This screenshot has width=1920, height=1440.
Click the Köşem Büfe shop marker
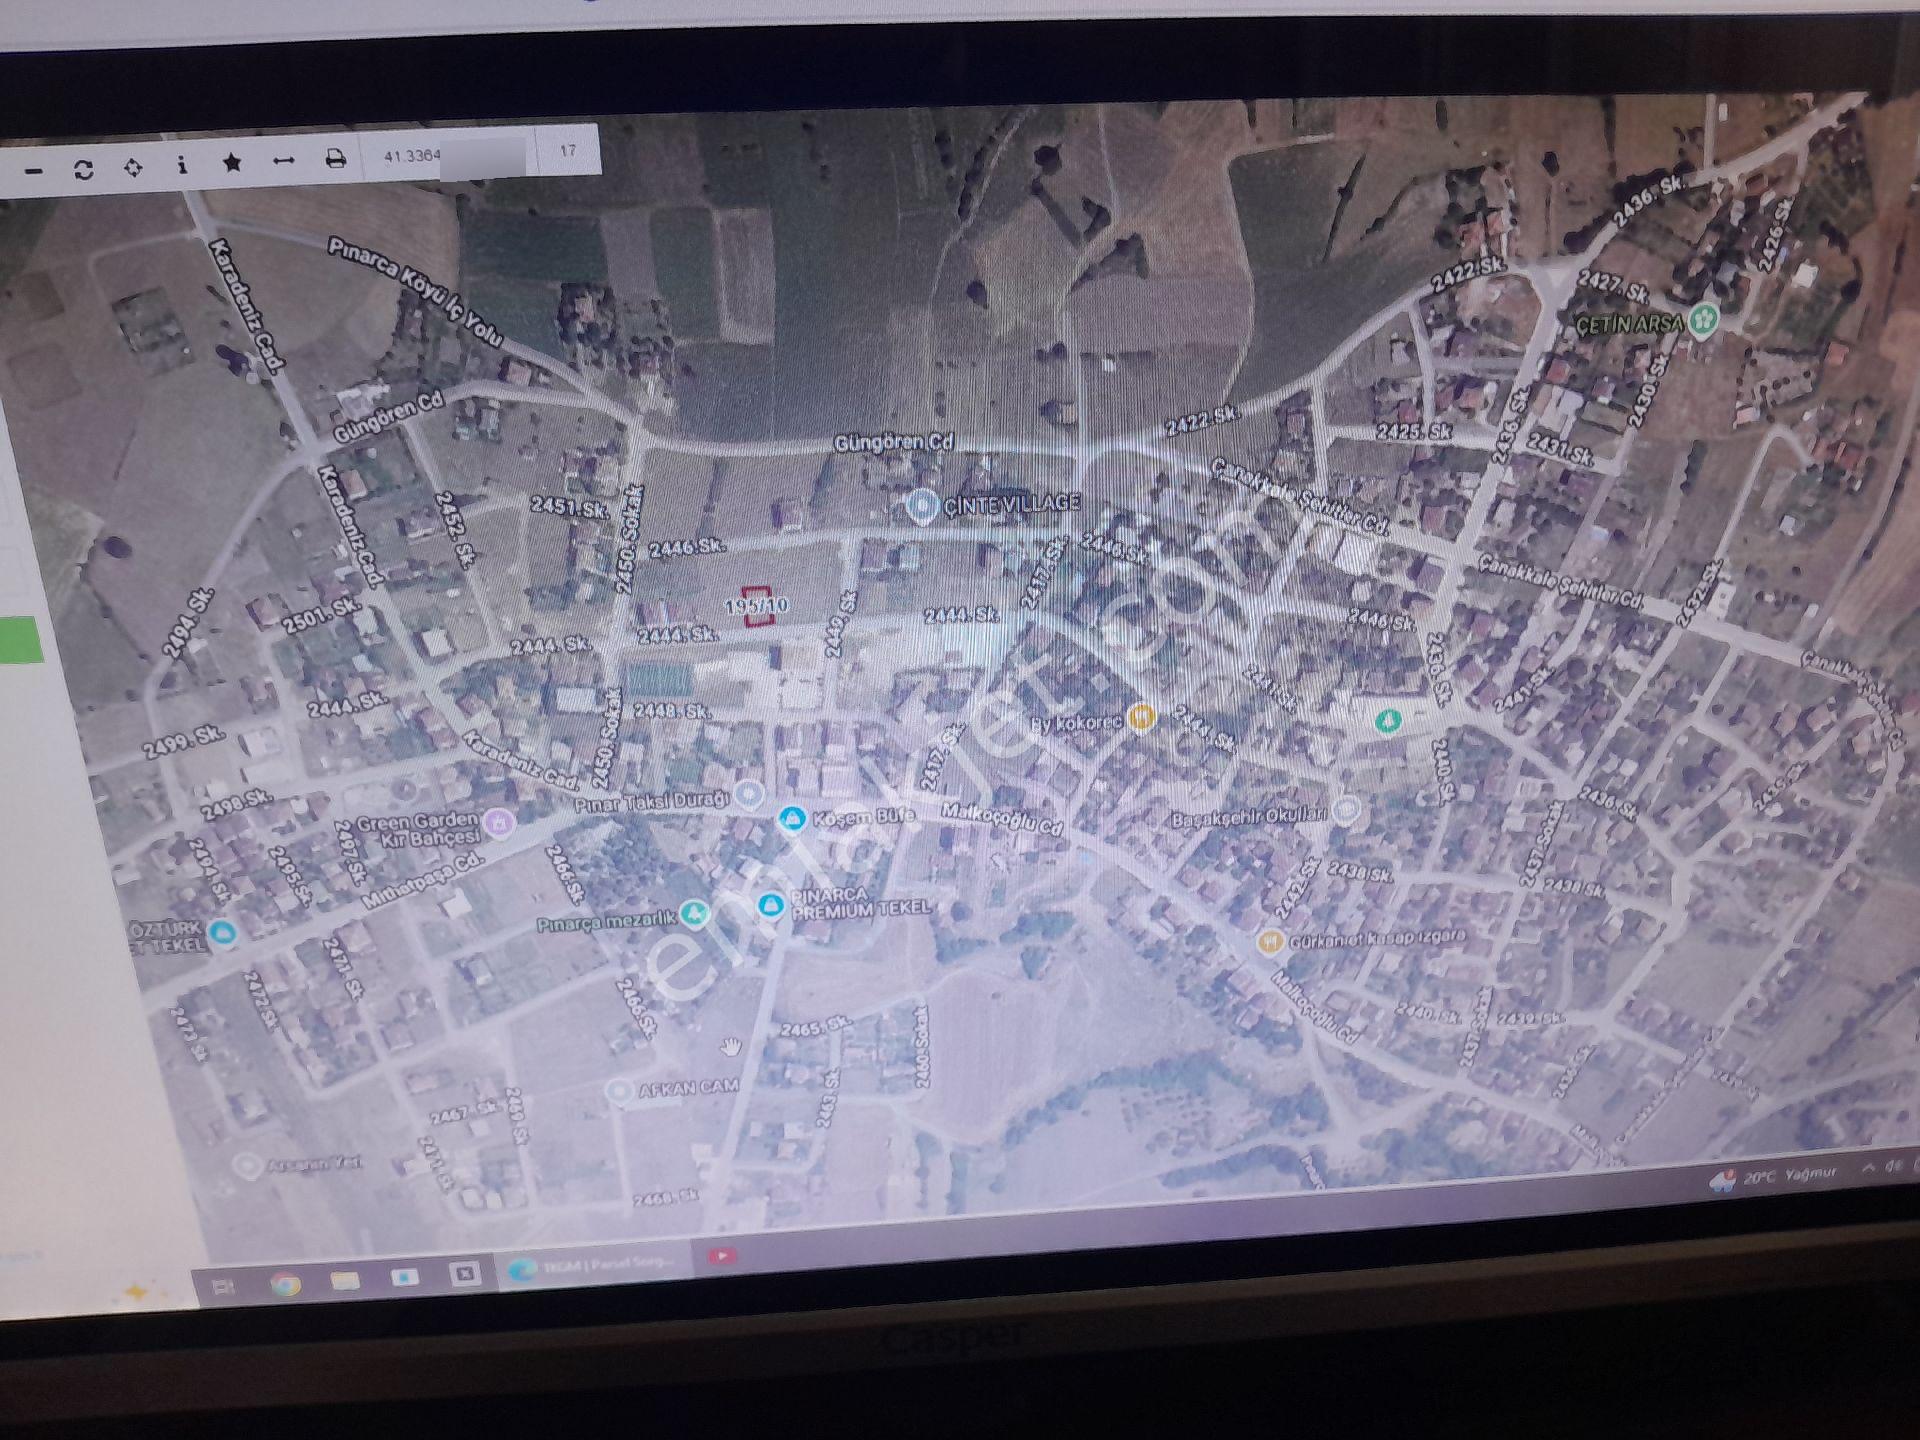click(x=792, y=819)
